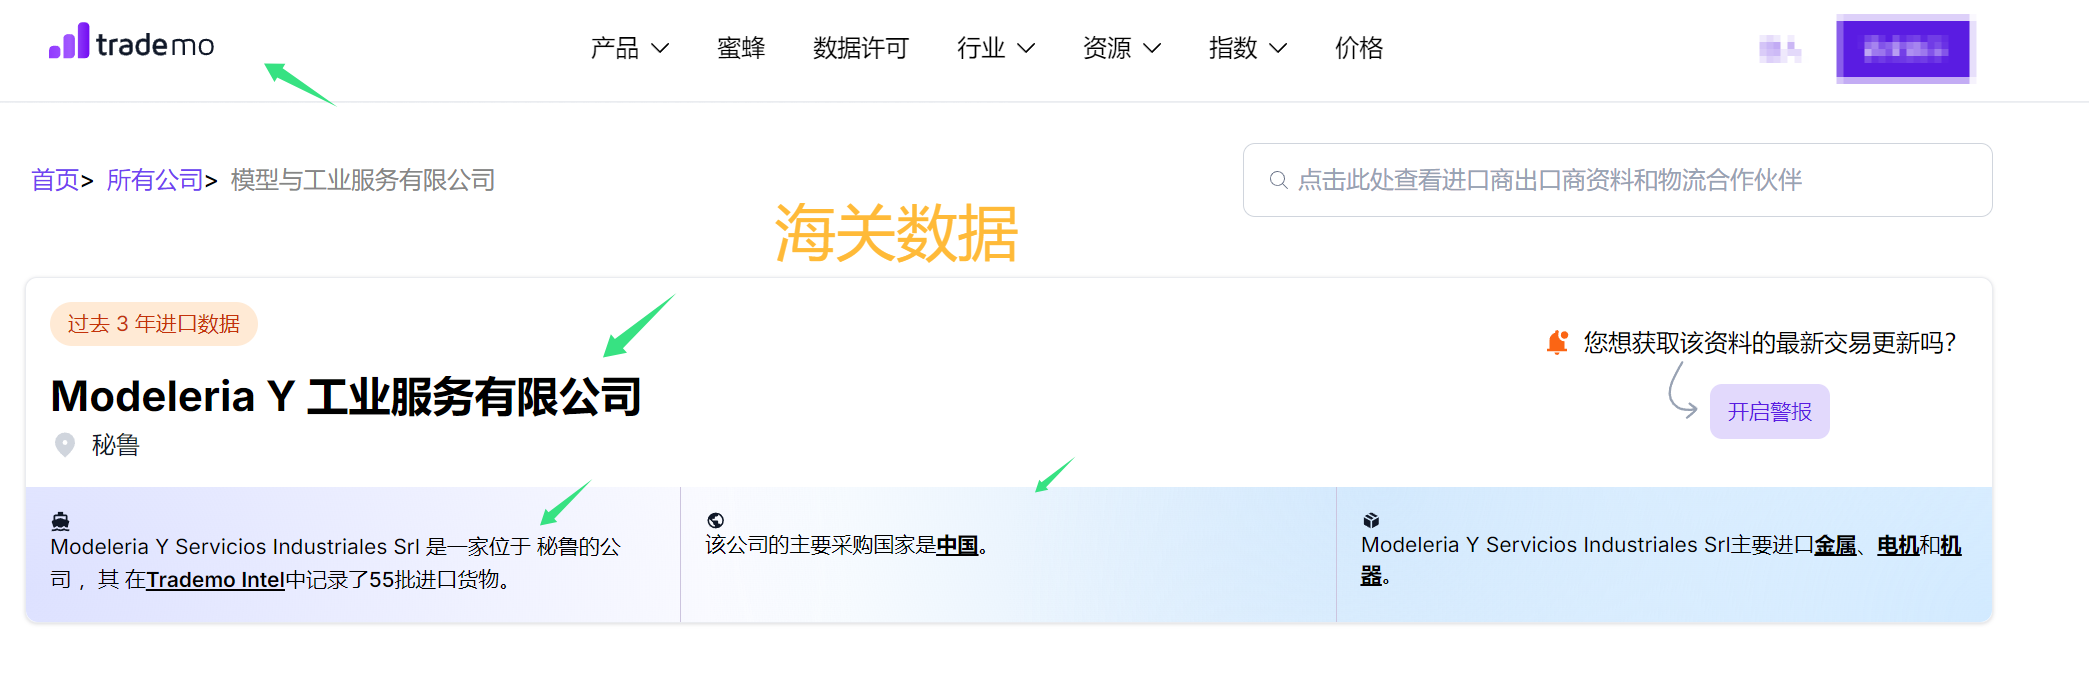Click the blurred link left of the purple button
The height and width of the screenshot is (675, 2096).
1780,49
